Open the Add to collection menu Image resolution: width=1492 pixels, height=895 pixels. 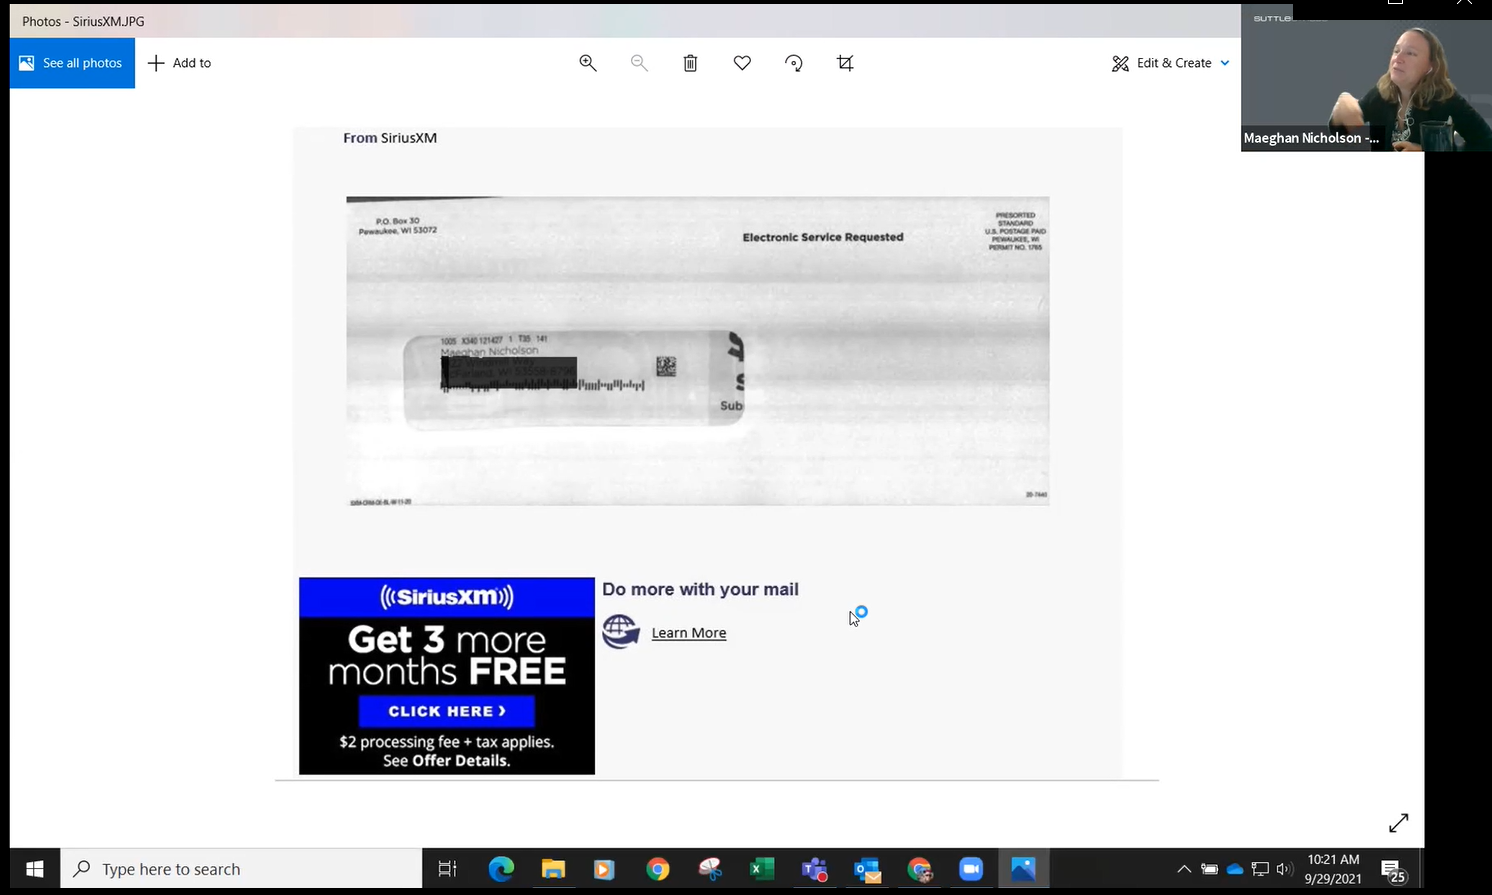179,62
